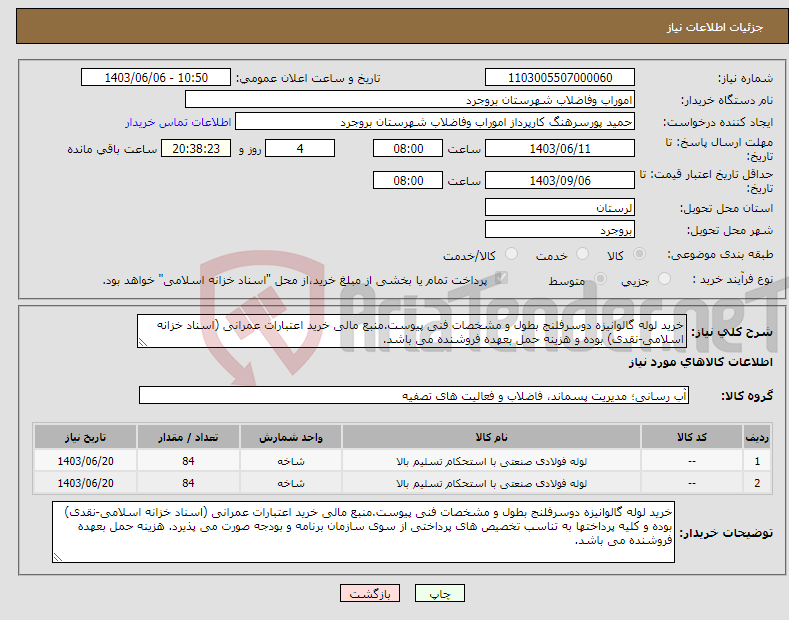Click the remaining time field 20:38:23
This screenshot has height=620, width=789.
pyautogui.click(x=196, y=148)
